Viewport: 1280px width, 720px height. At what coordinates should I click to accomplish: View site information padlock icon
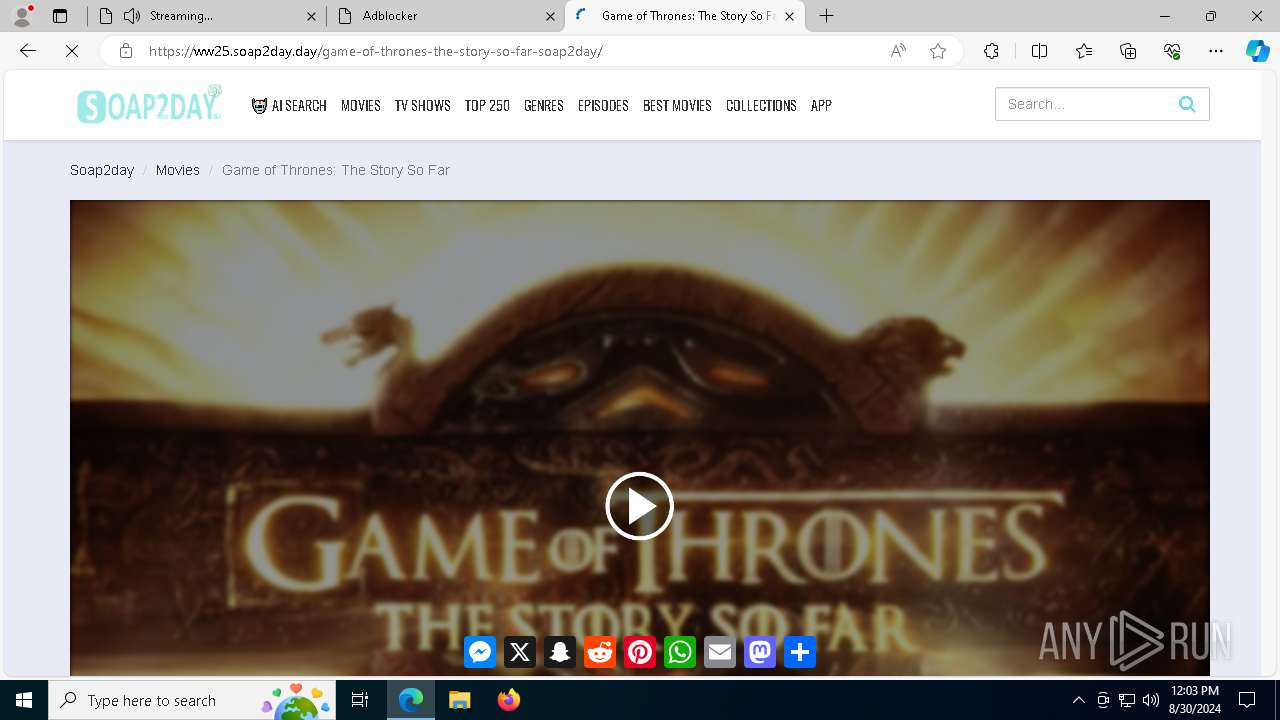pos(126,51)
